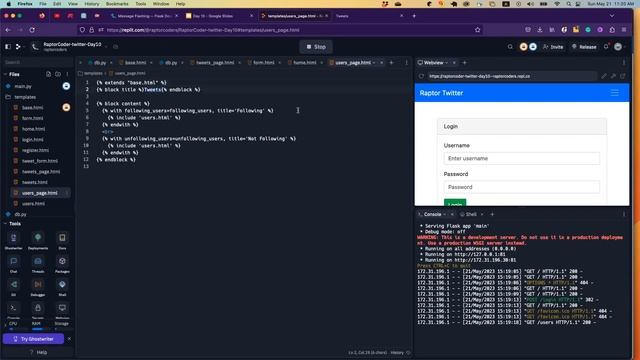The image size is (640, 360).
Task: Click the Replit search magnifier icon
Action: [510, 47]
